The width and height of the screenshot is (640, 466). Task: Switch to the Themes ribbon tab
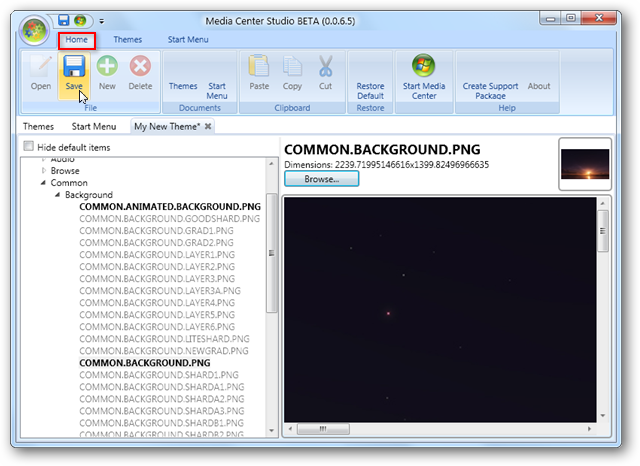point(128,40)
